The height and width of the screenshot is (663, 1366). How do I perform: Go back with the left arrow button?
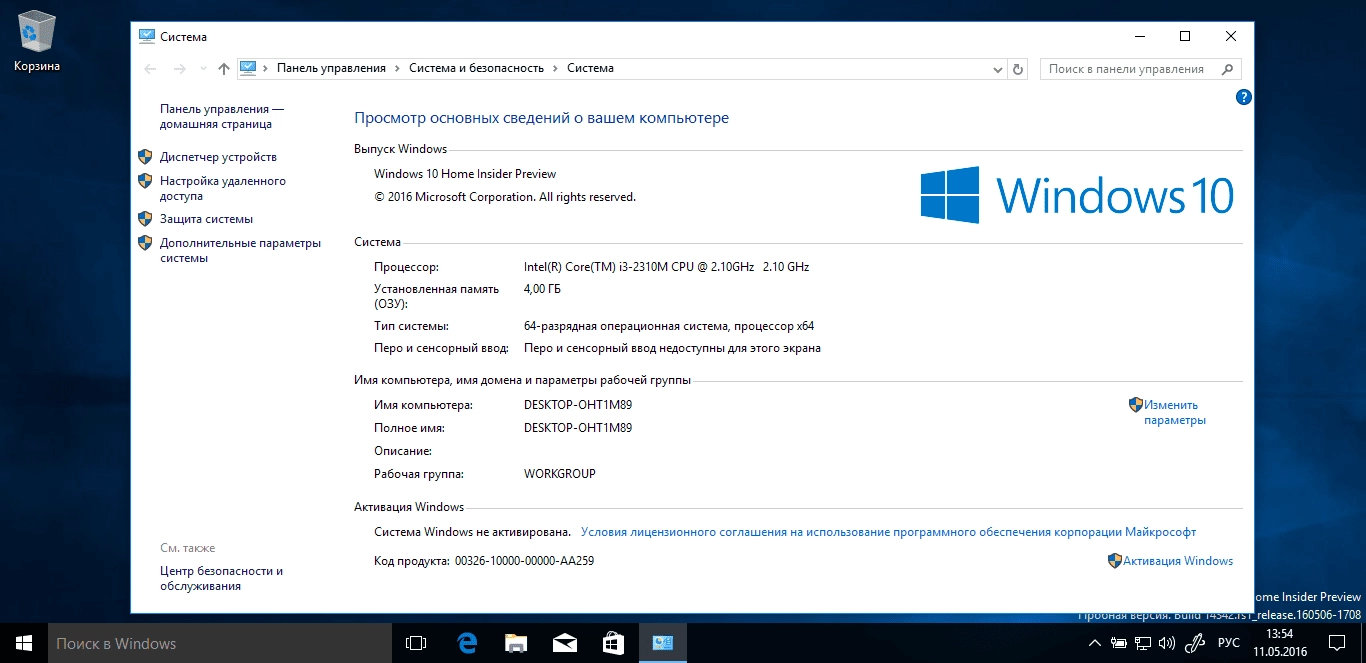150,69
